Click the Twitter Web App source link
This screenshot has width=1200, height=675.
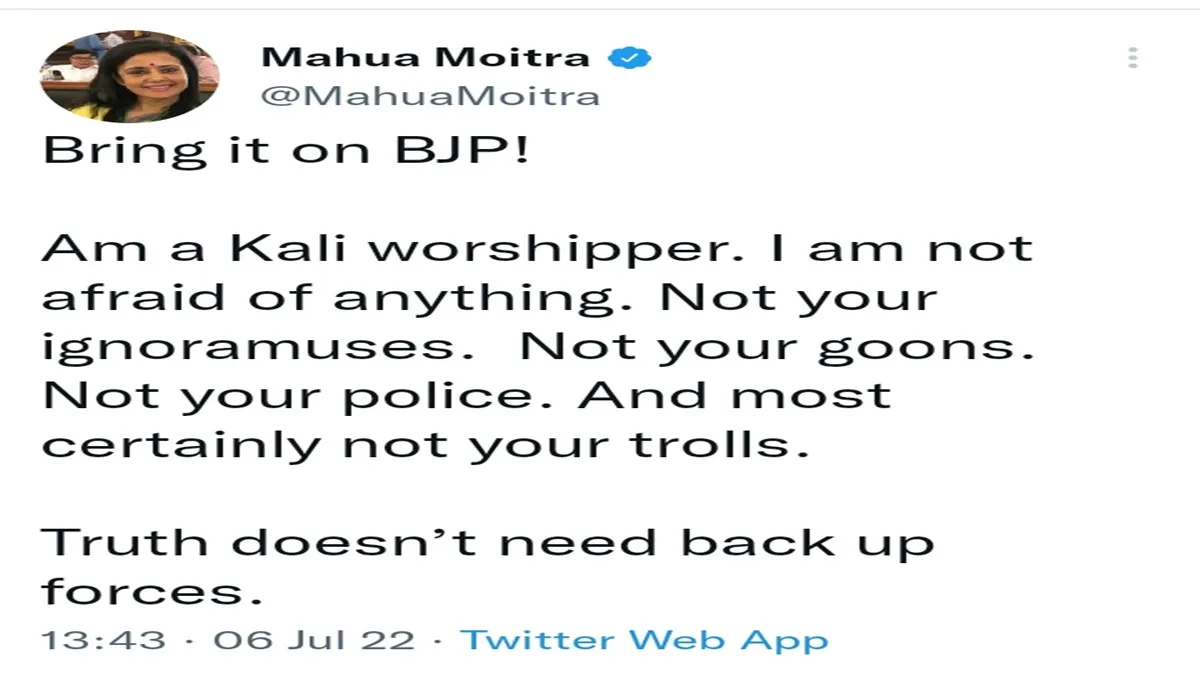click(644, 640)
